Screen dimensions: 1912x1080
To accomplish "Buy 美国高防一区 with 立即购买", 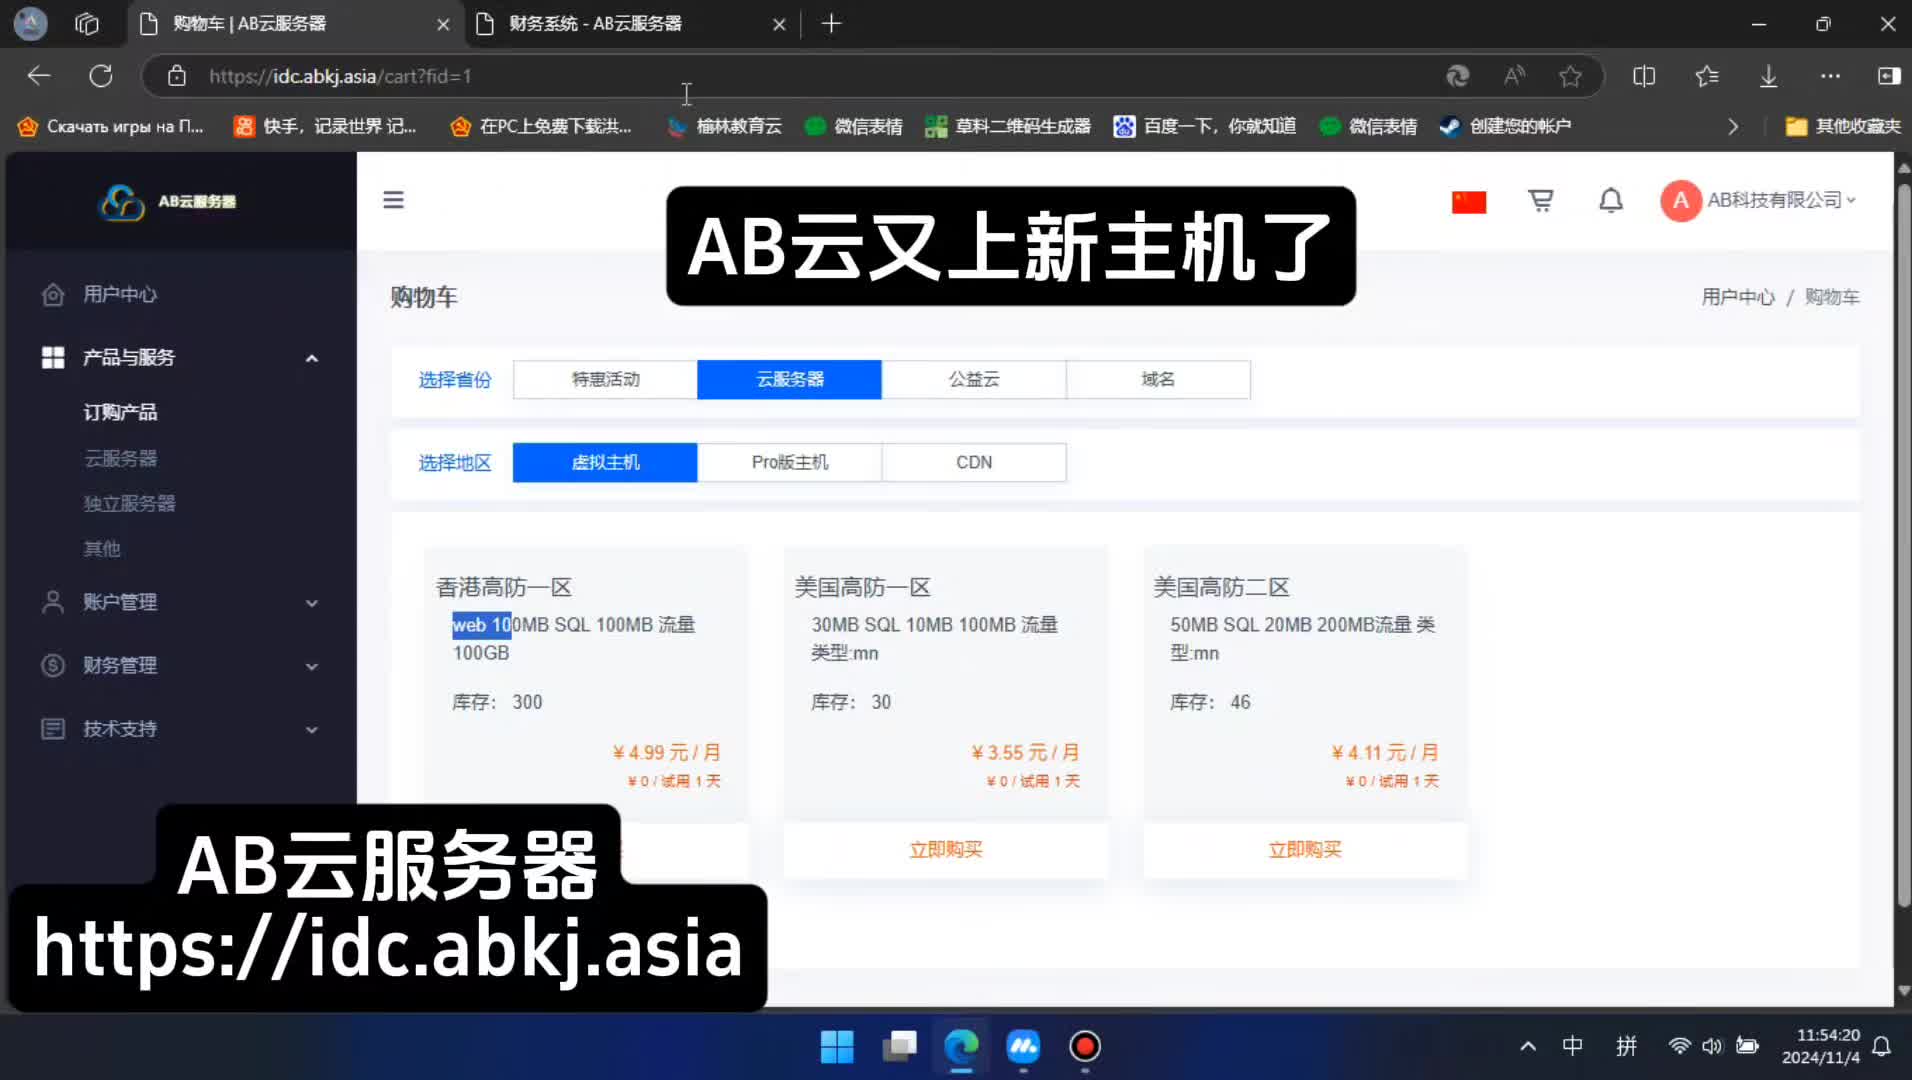I will click(945, 850).
